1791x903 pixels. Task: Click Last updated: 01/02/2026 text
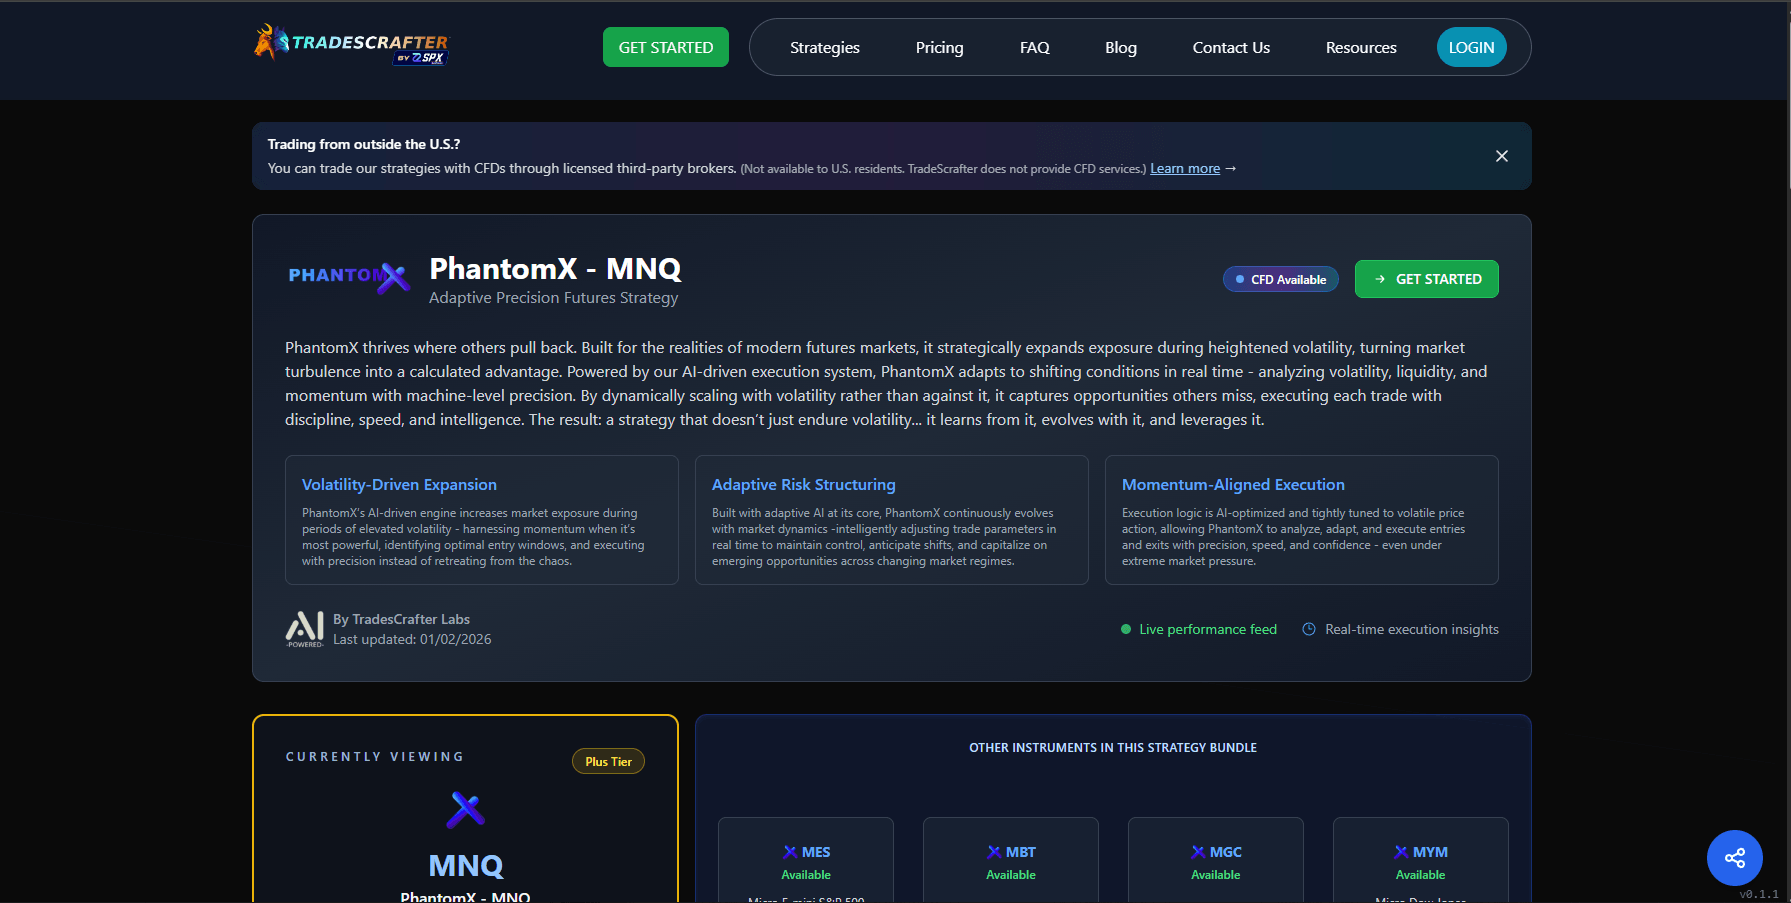412,639
